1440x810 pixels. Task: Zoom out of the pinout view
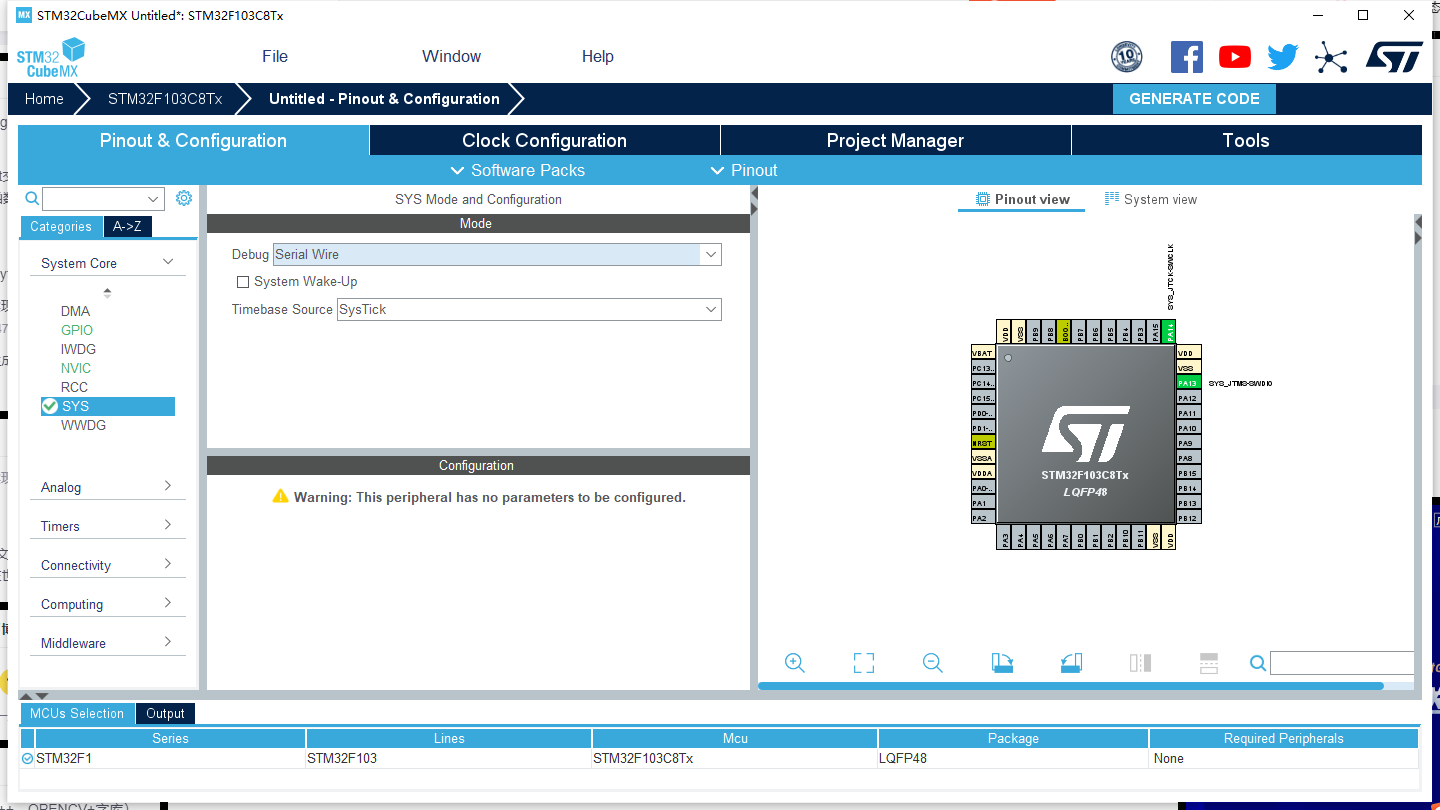pyautogui.click(x=933, y=663)
